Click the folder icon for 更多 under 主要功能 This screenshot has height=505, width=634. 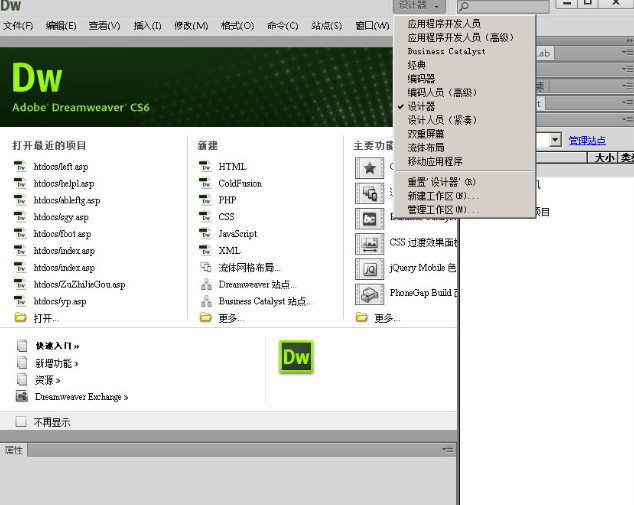point(362,317)
